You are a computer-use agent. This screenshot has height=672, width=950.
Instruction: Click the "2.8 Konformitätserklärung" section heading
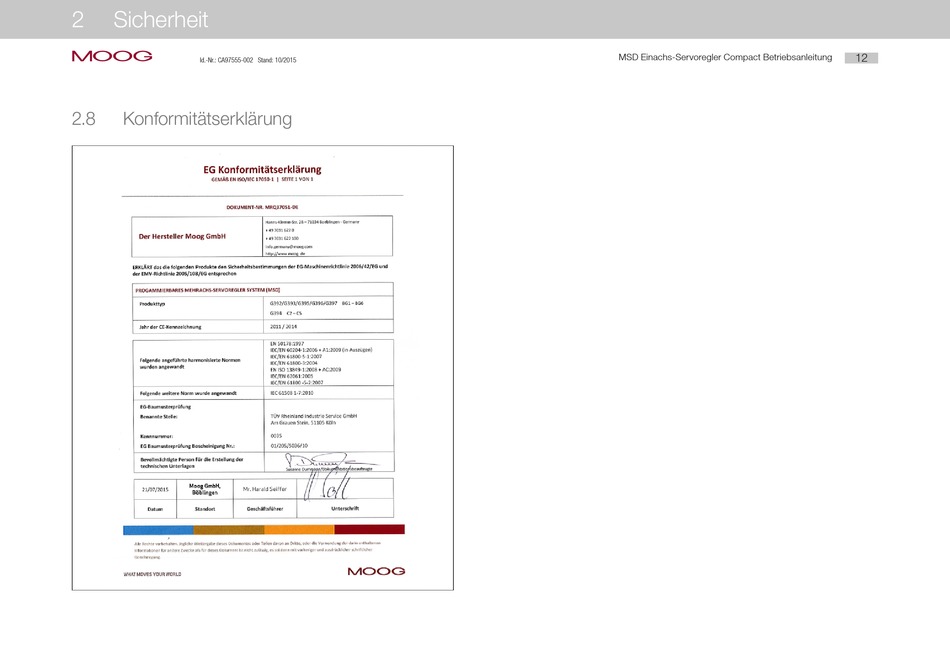click(182, 119)
